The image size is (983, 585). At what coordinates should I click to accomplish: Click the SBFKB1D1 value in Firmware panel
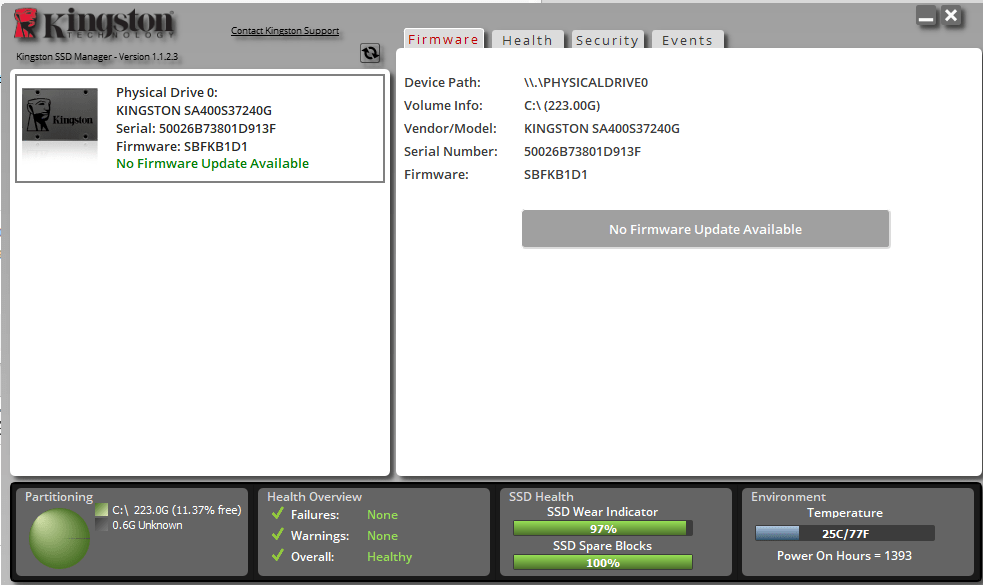tap(555, 174)
